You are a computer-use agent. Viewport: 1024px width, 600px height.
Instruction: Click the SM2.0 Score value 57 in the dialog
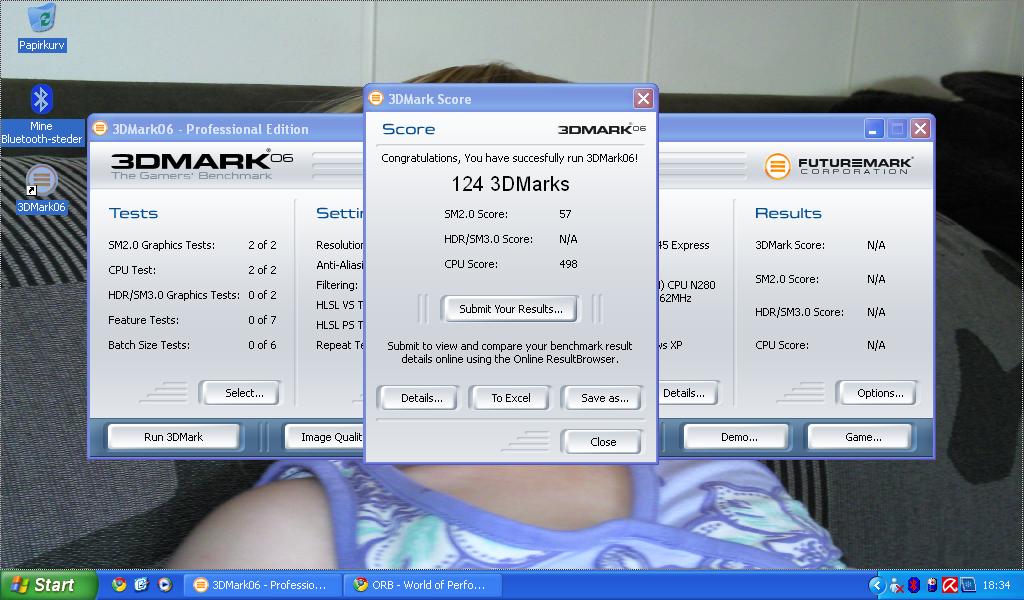[565, 214]
